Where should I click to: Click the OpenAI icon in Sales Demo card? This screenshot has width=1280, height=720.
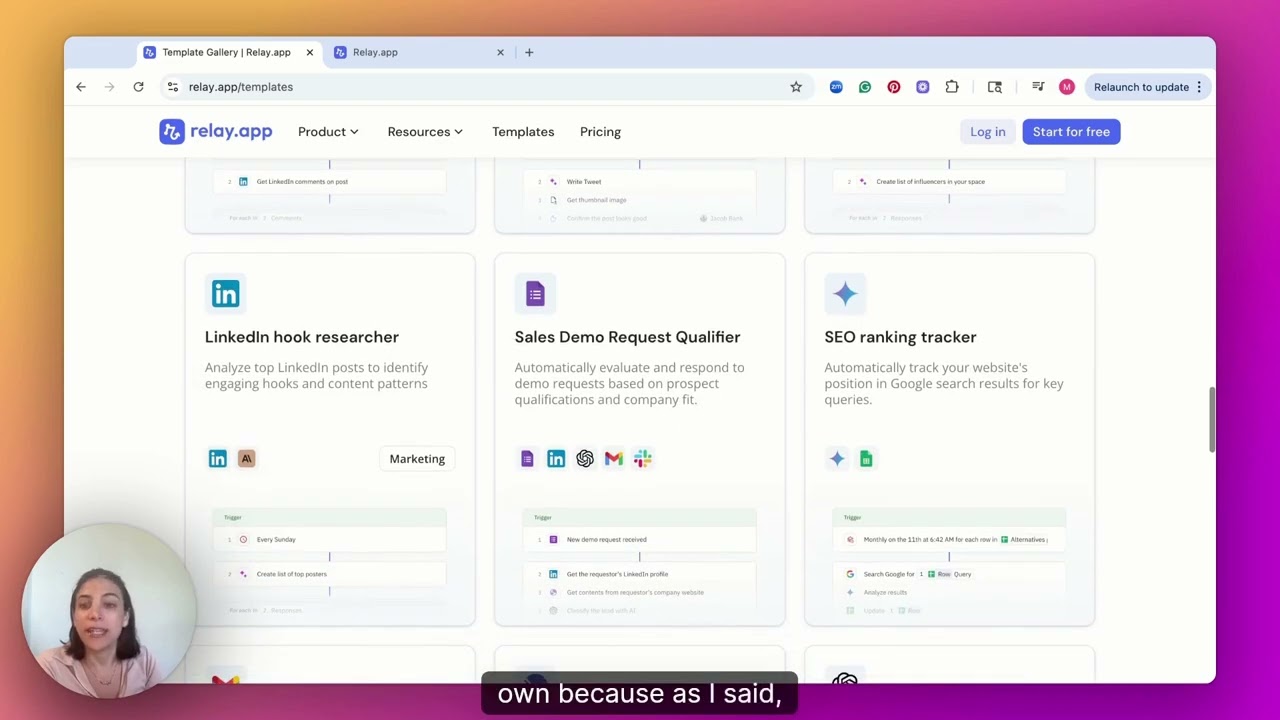coord(585,459)
